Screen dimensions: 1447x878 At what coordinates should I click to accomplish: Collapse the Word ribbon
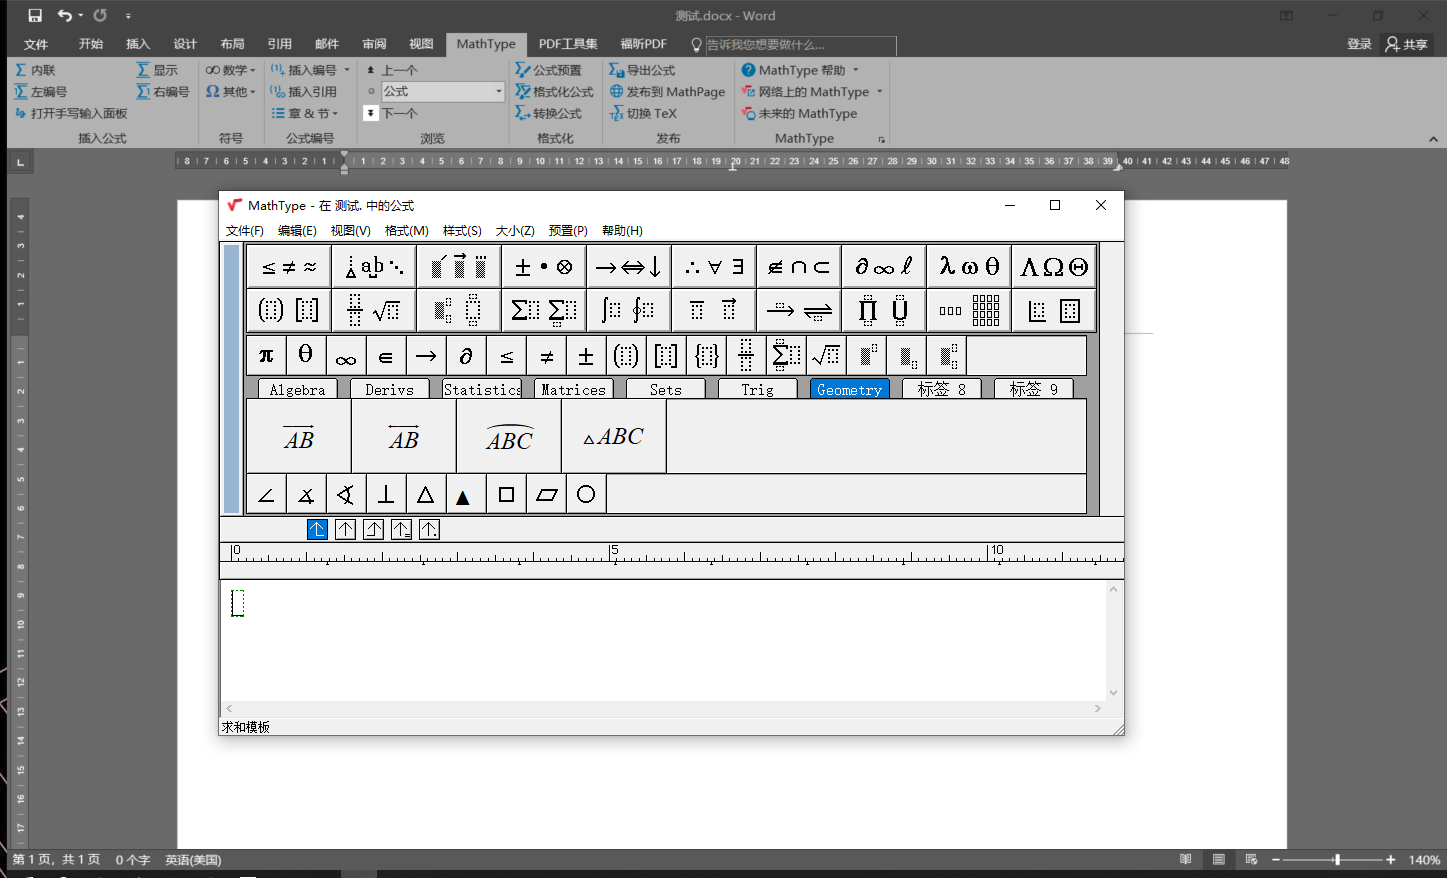click(1433, 139)
